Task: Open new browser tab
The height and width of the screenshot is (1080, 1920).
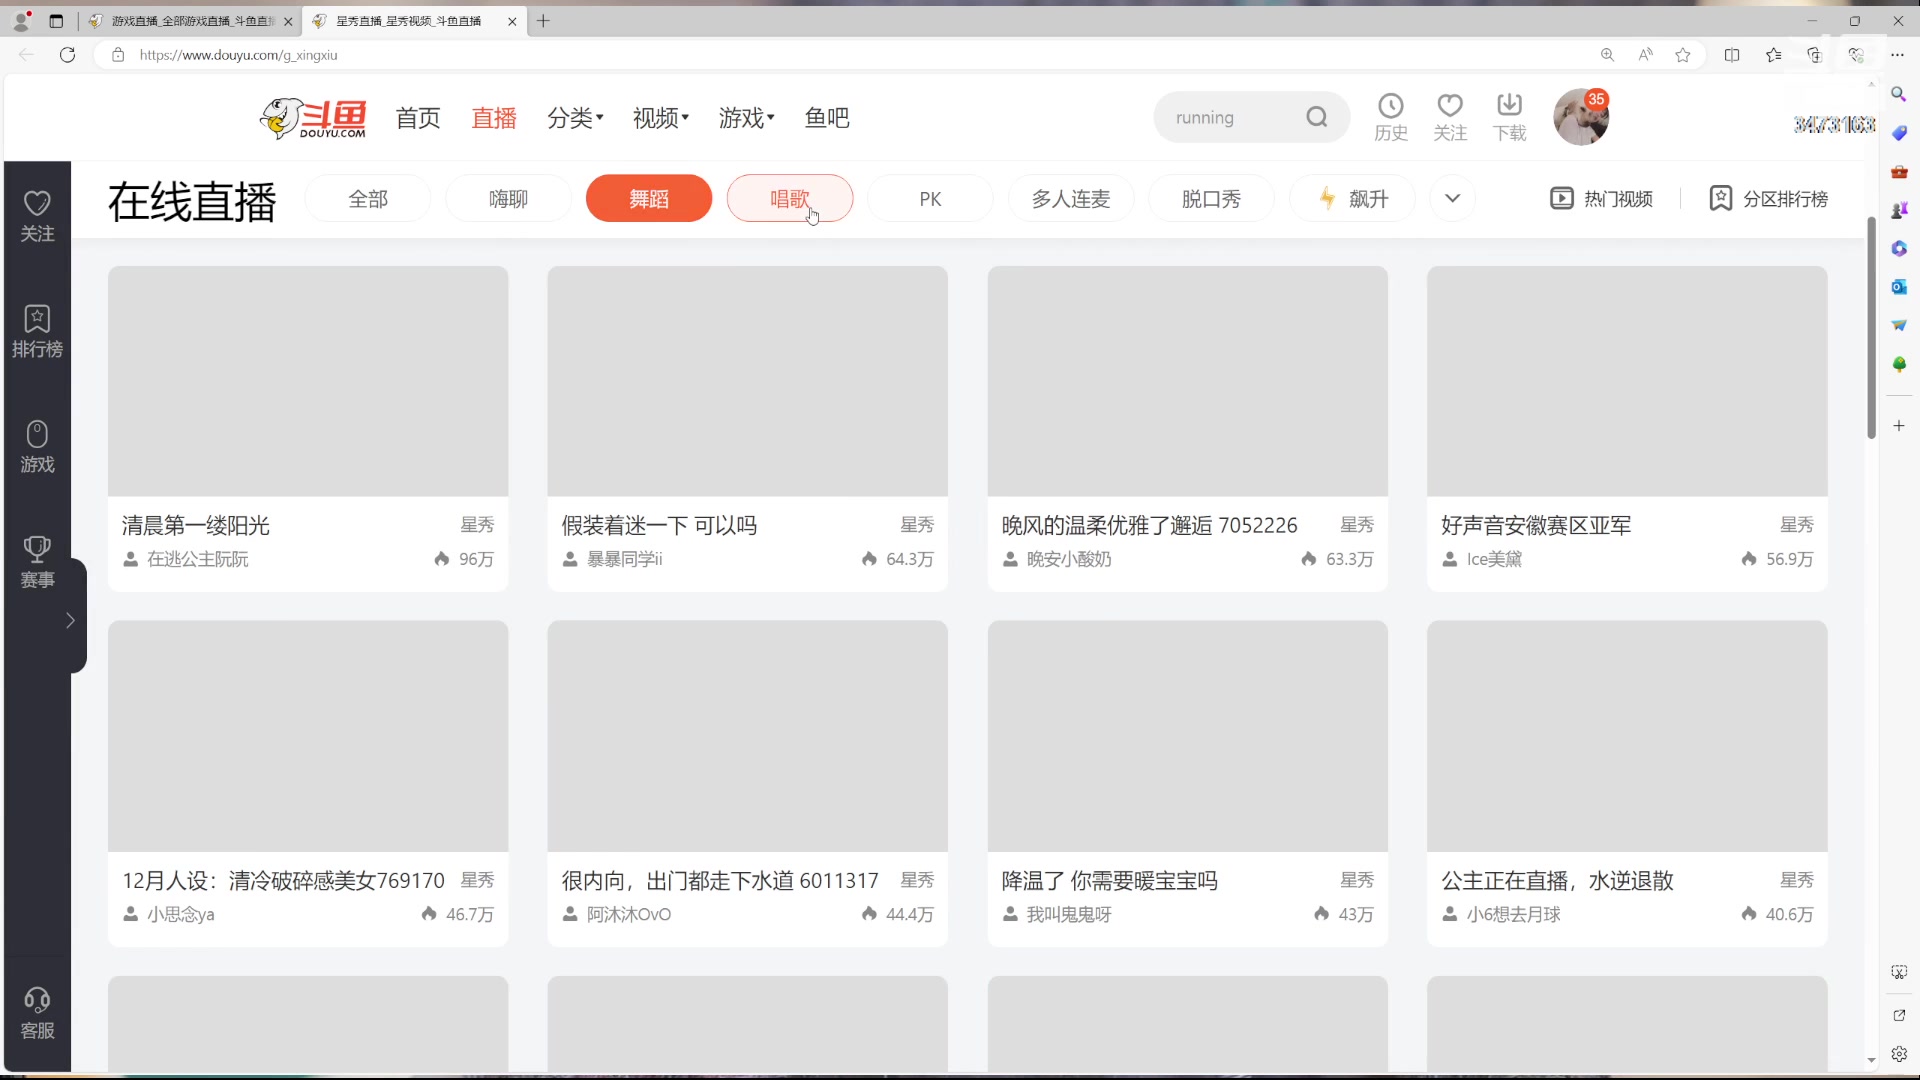Action: pos(543,21)
